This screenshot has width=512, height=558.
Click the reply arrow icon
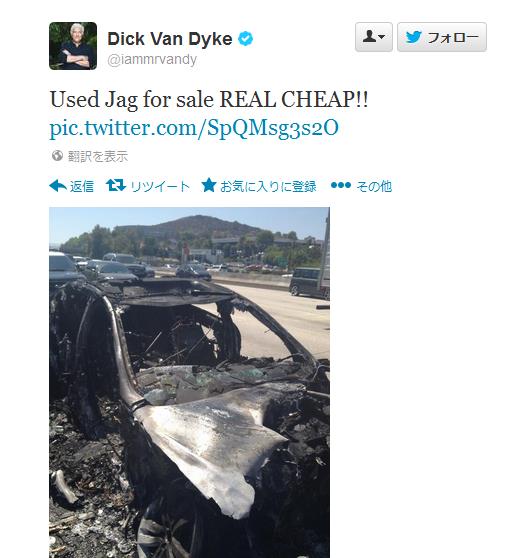(x=58, y=186)
